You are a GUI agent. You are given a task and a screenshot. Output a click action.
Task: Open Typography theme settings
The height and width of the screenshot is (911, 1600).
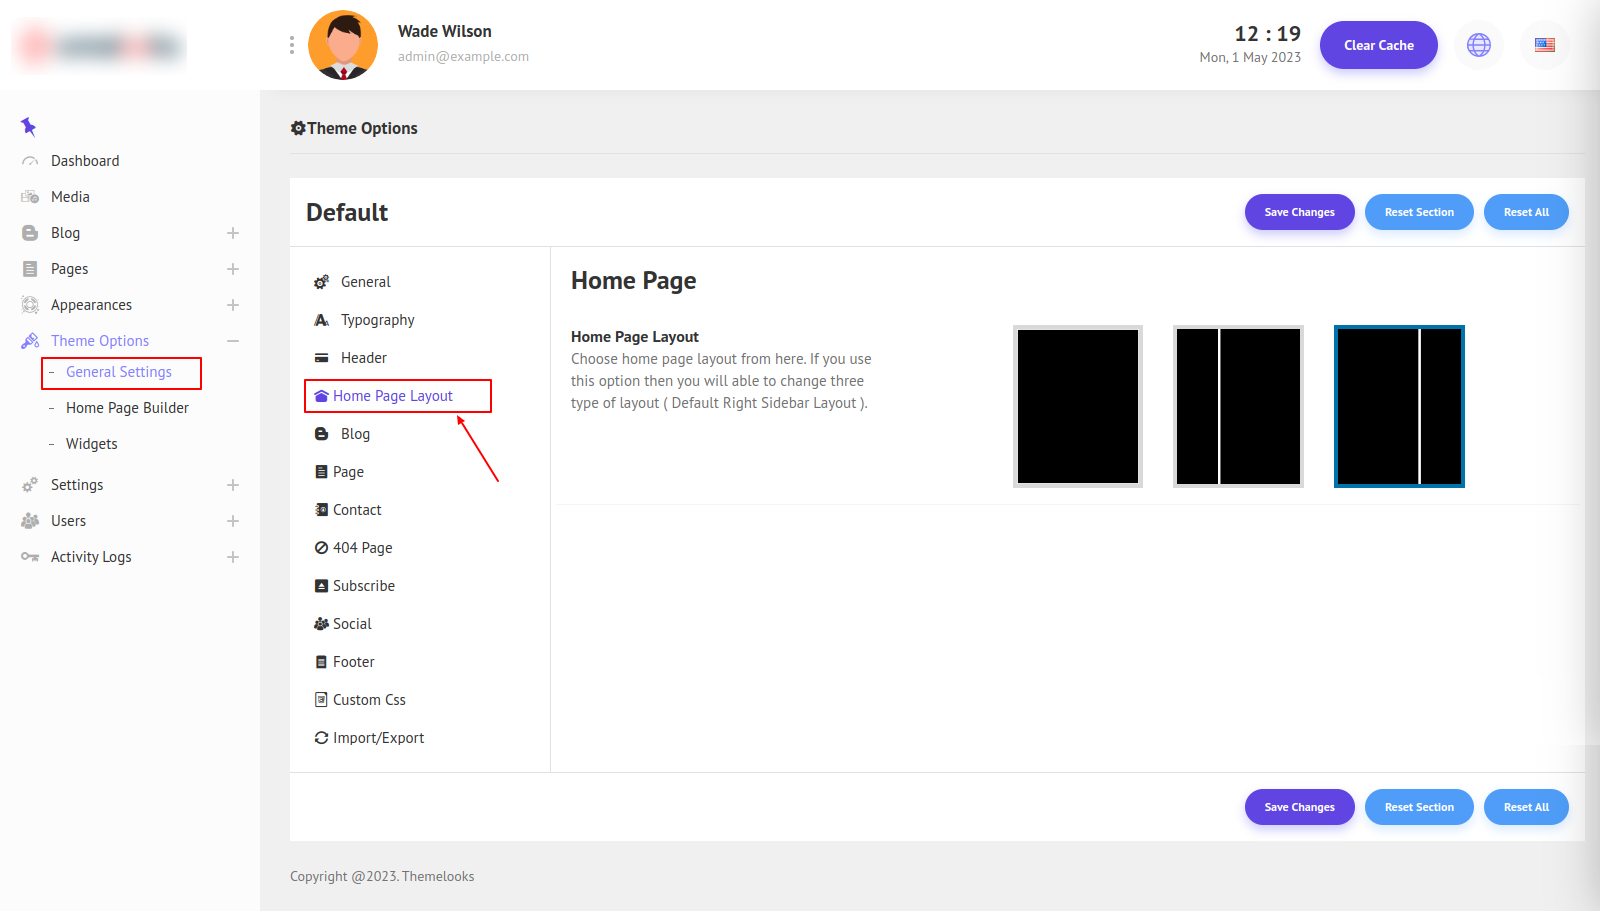coord(377,320)
